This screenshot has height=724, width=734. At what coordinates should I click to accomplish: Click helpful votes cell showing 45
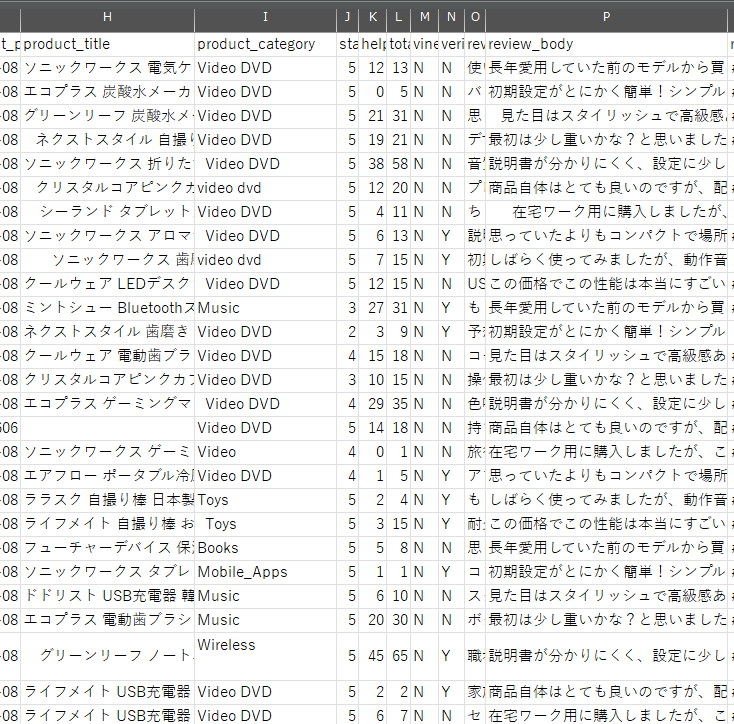click(x=373, y=656)
